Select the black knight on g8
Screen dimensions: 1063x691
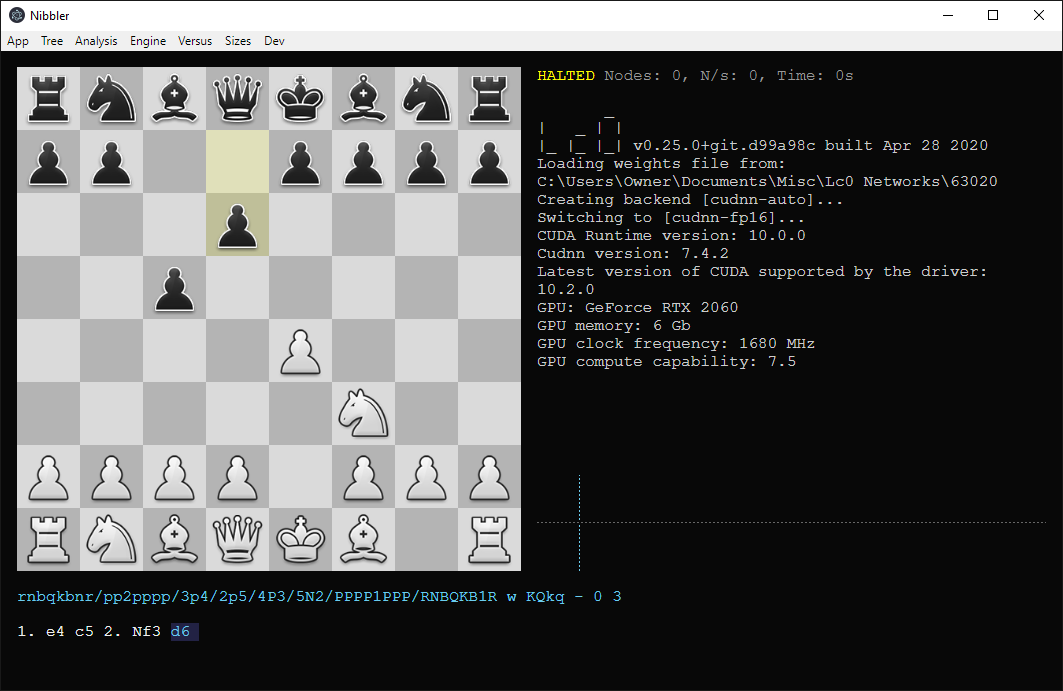click(x=426, y=97)
